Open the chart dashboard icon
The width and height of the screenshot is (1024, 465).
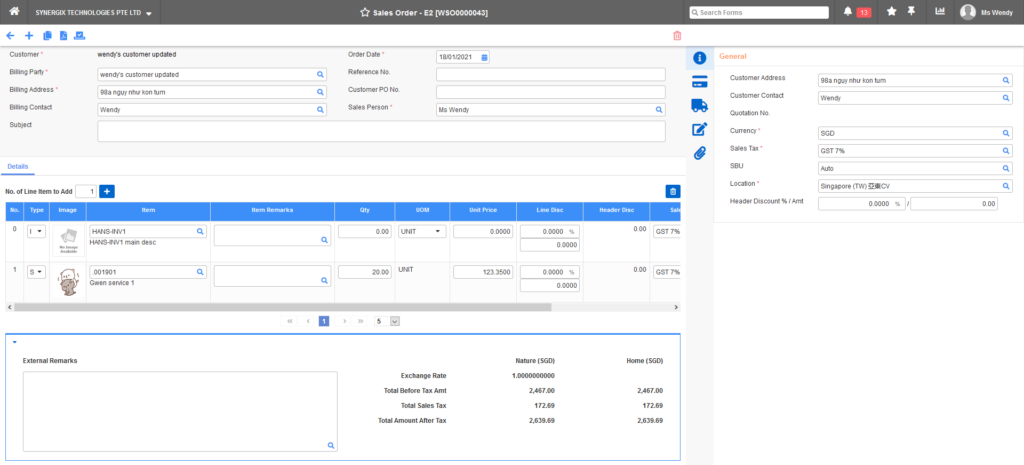940,12
